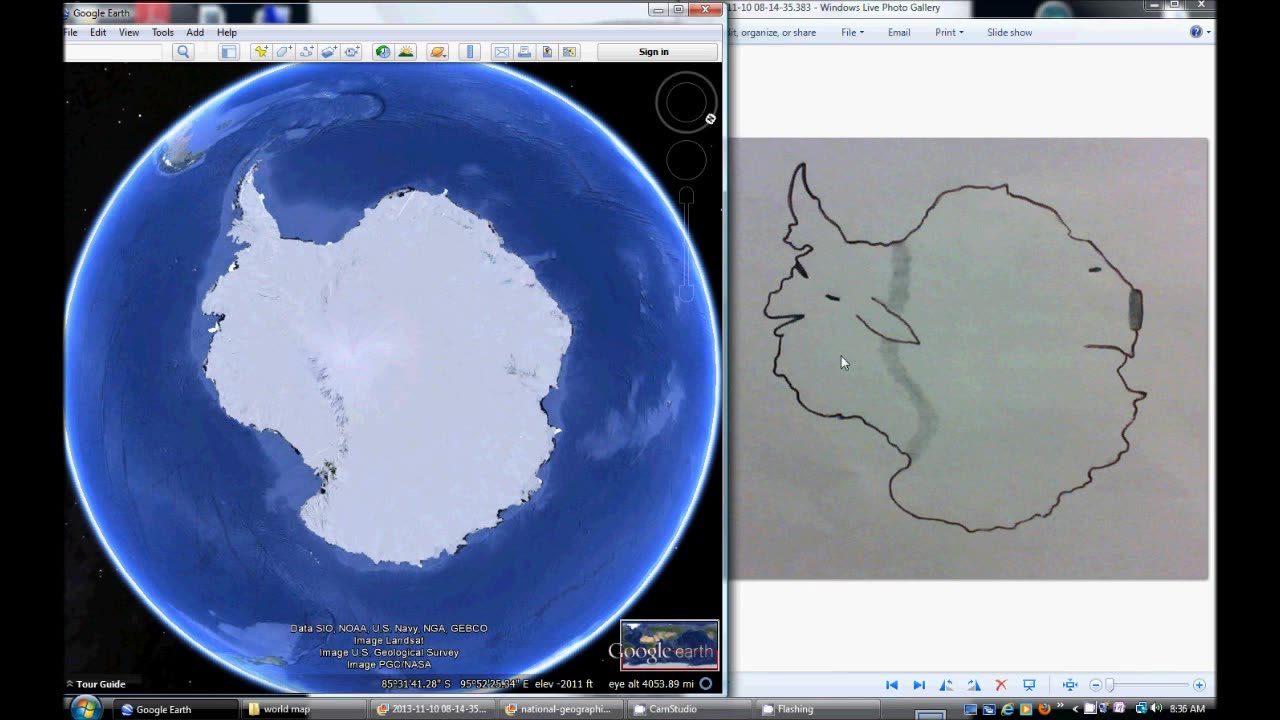
Task: Open the View menu in Google Earth
Action: pyautogui.click(x=129, y=32)
